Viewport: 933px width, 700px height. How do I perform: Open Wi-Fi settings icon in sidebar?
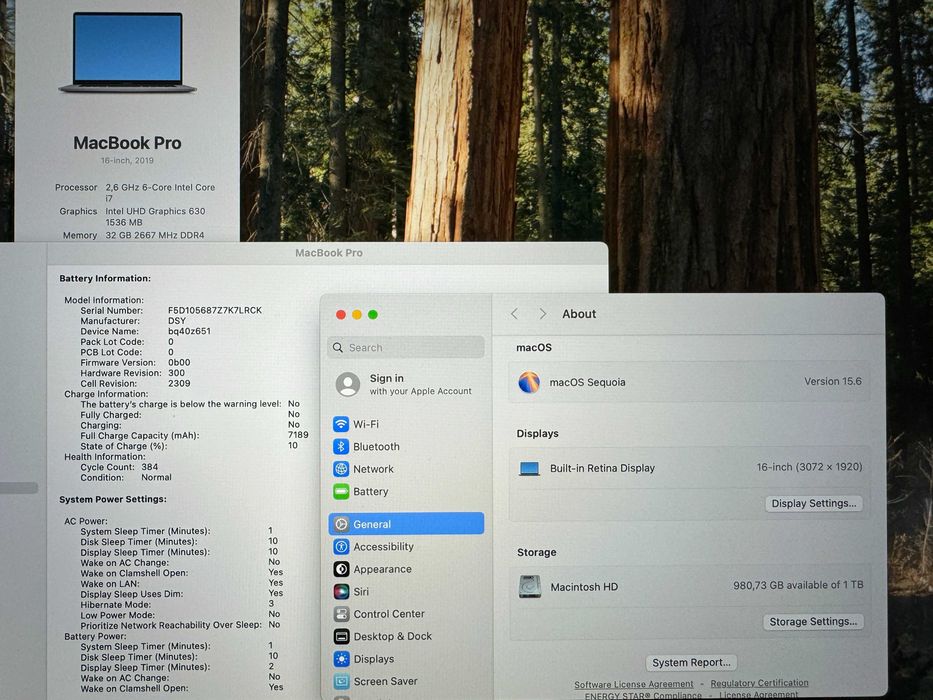[x=341, y=424]
